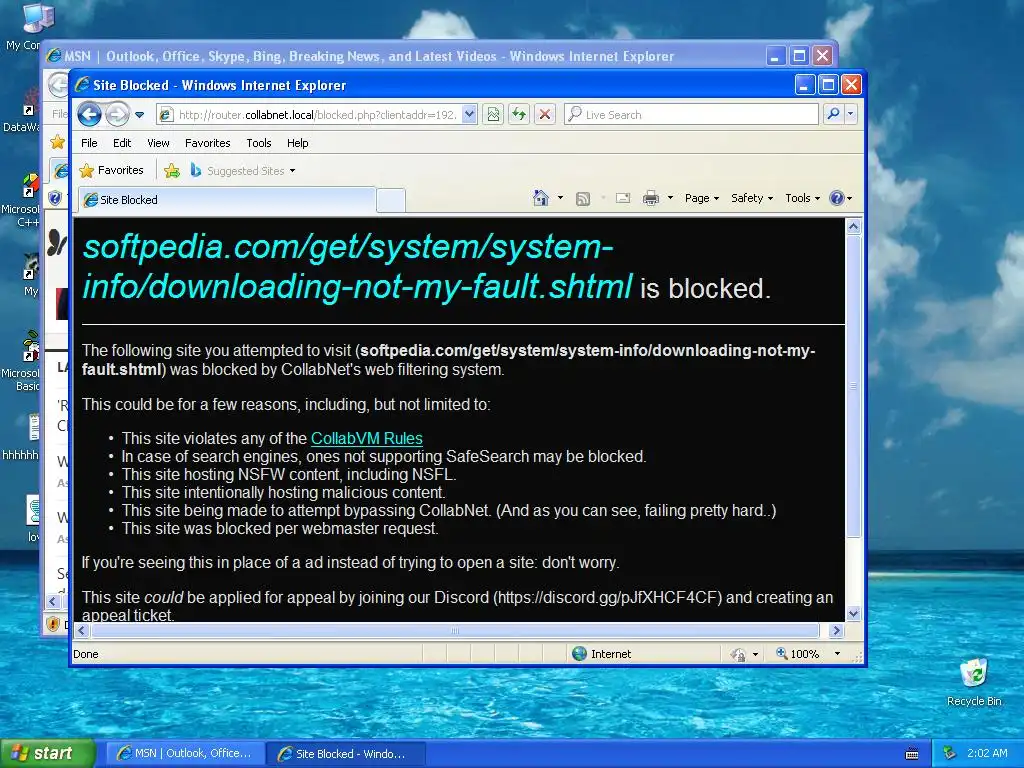Open the Favorites menu in menu bar
Screen dimensions: 1024x768
click(x=207, y=143)
